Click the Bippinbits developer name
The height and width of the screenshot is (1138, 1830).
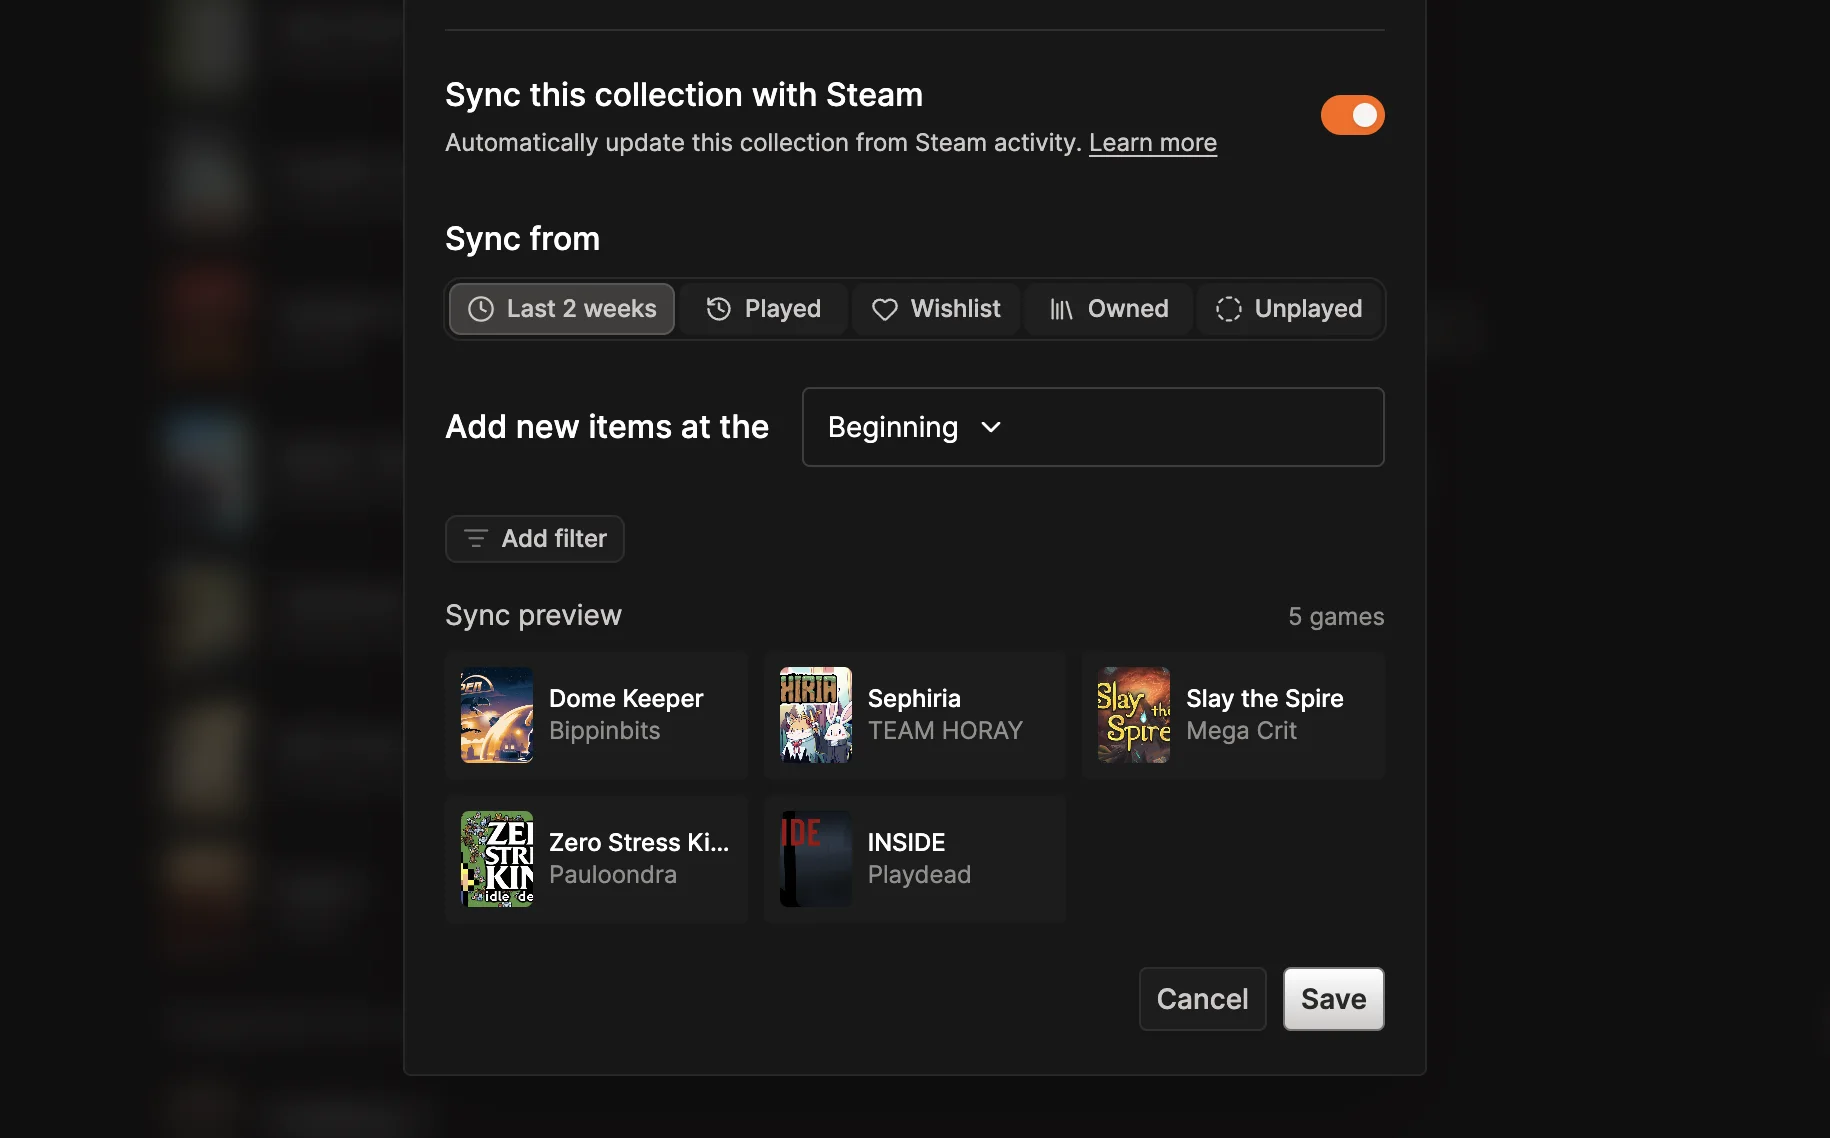[605, 731]
